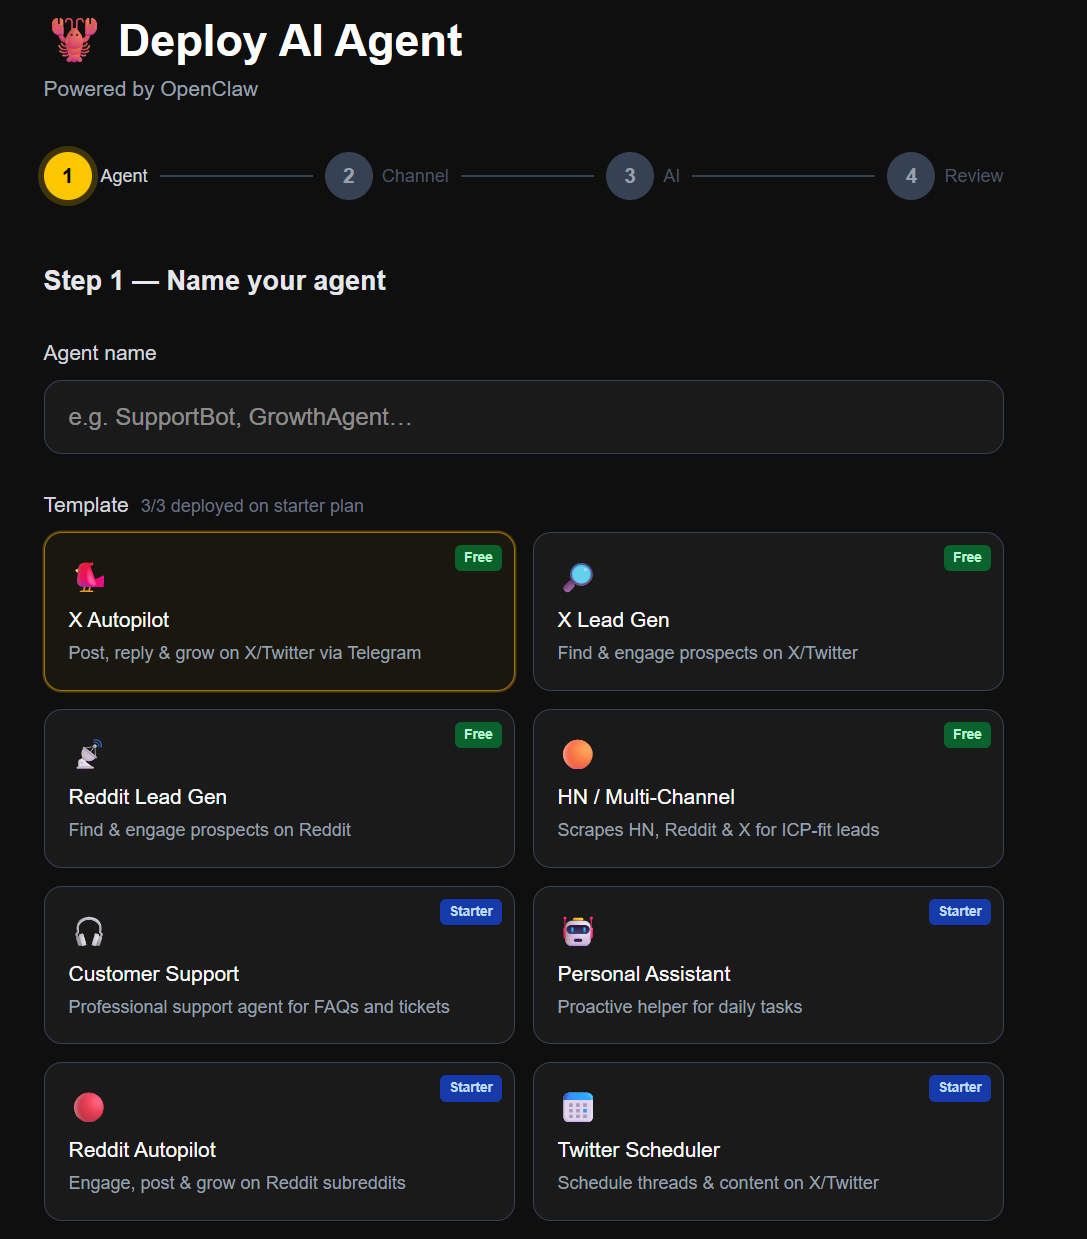Click the HN Multi-Channel orange circle icon

coord(578,754)
